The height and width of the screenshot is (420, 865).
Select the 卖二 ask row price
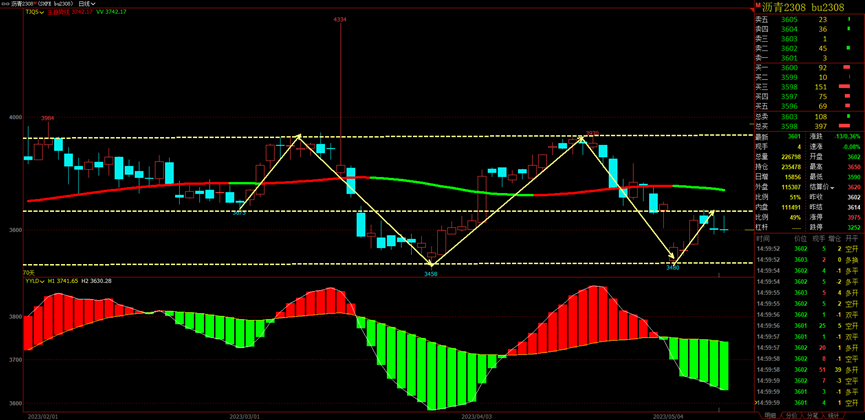pyautogui.click(x=789, y=49)
